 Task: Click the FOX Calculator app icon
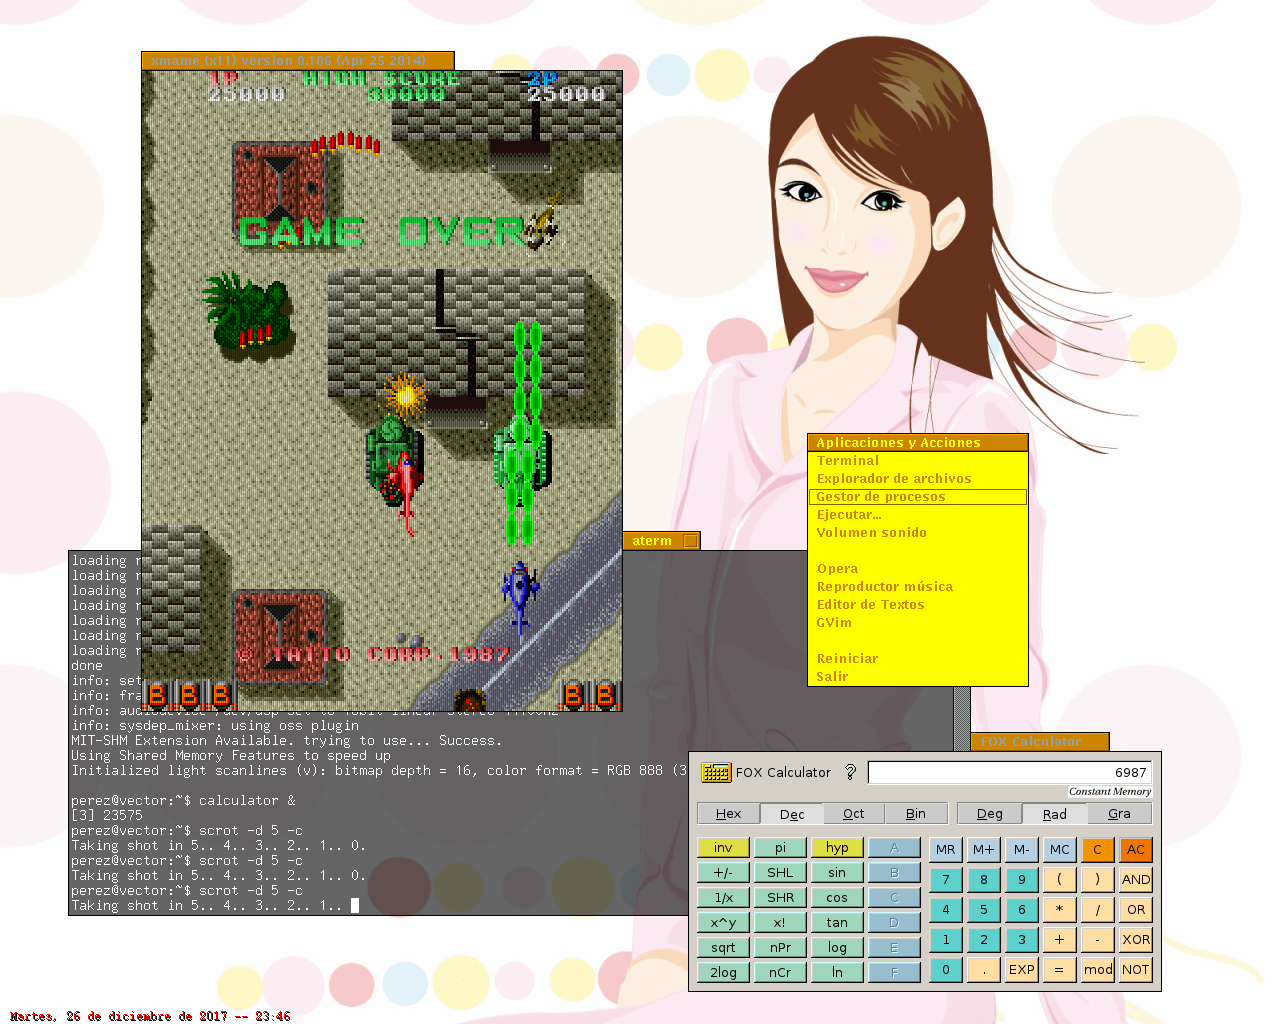click(x=716, y=772)
